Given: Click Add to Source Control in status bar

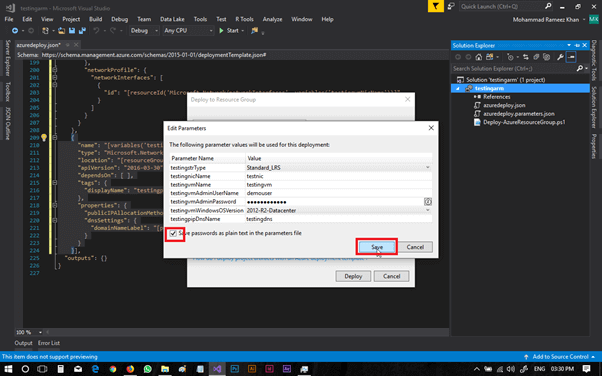Looking at the screenshot, I should pyautogui.click(x=560, y=357).
